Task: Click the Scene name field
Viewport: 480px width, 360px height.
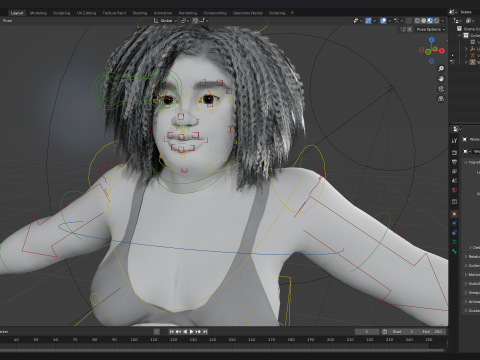Action: pos(469,12)
